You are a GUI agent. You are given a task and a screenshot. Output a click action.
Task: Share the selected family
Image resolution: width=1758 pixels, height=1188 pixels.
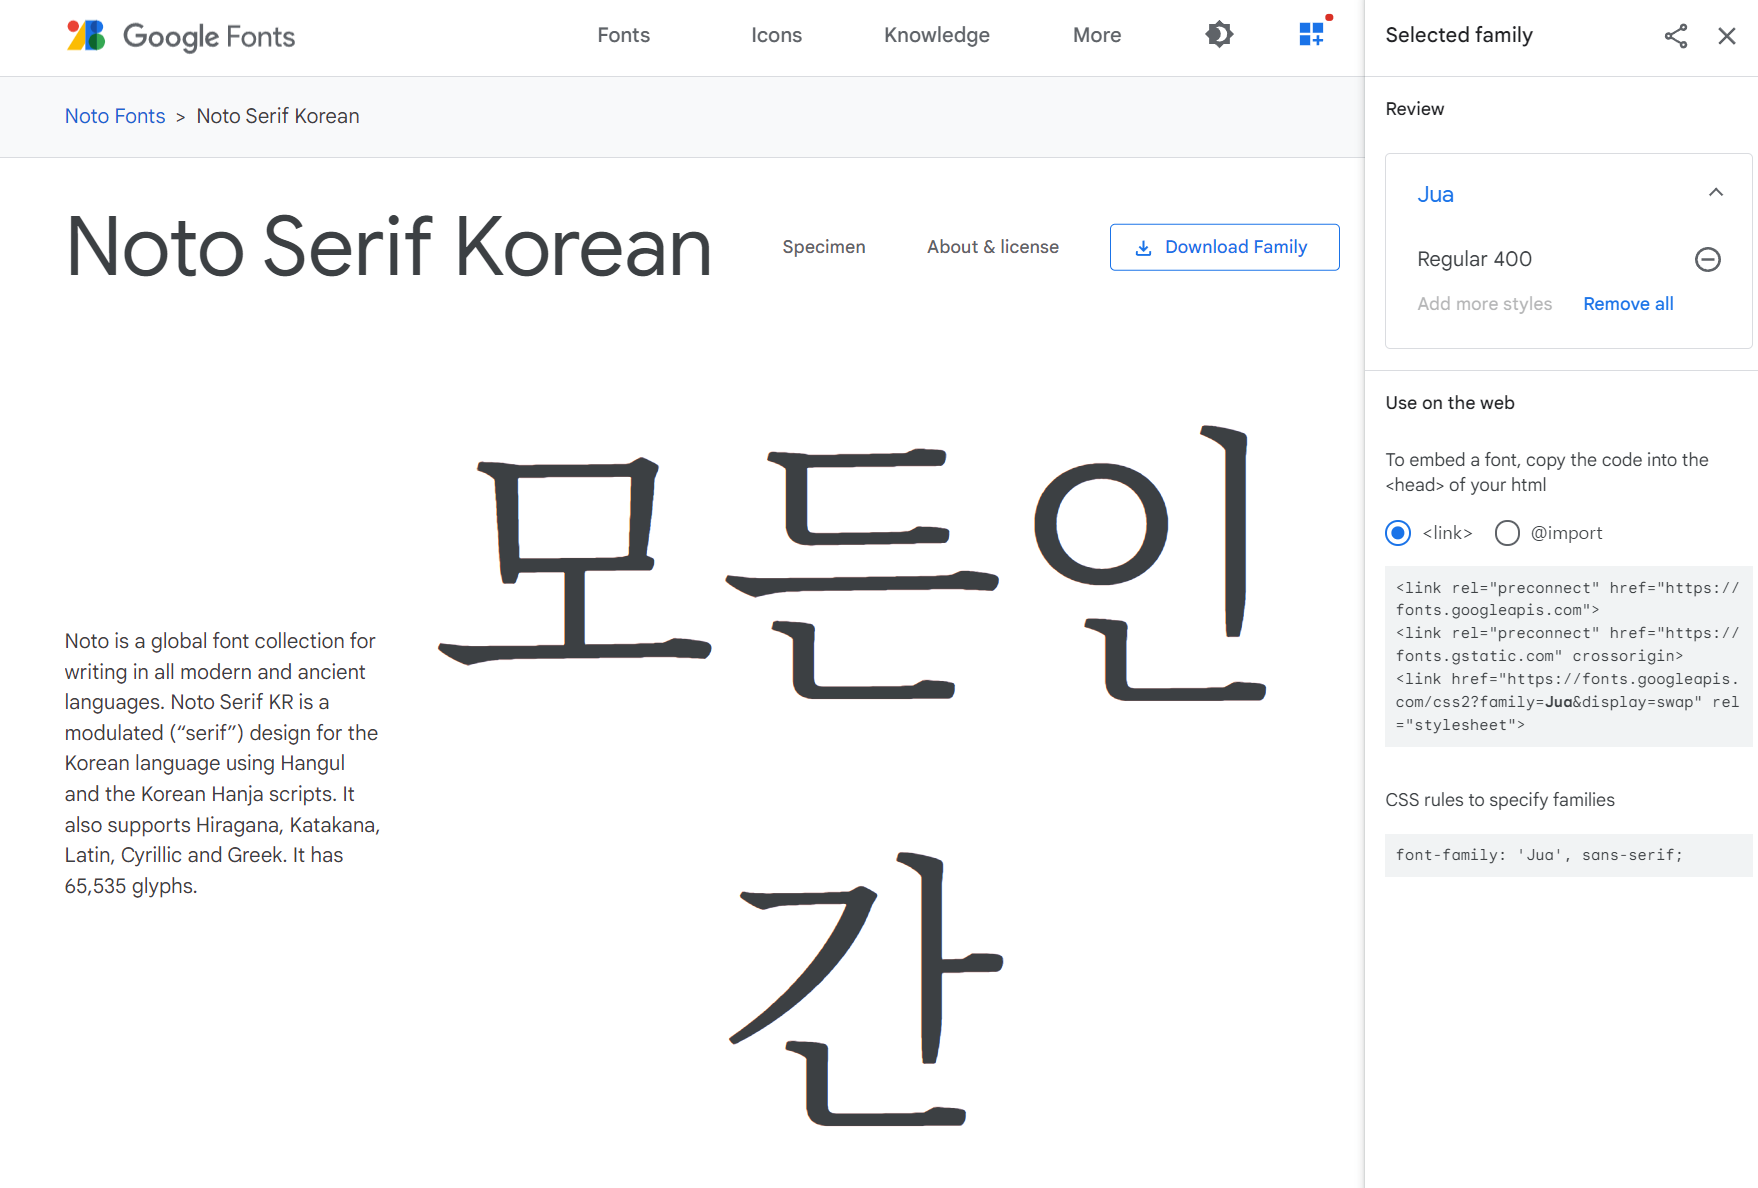(x=1676, y=36)
